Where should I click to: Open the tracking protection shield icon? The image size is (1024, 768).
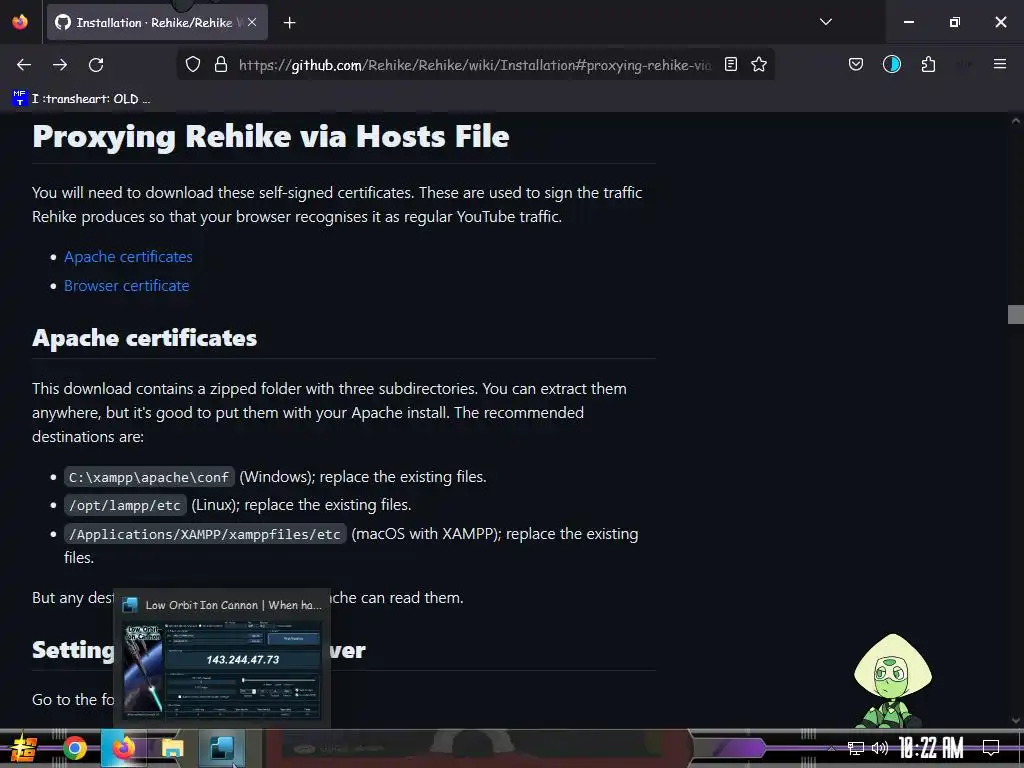[193, 65]
